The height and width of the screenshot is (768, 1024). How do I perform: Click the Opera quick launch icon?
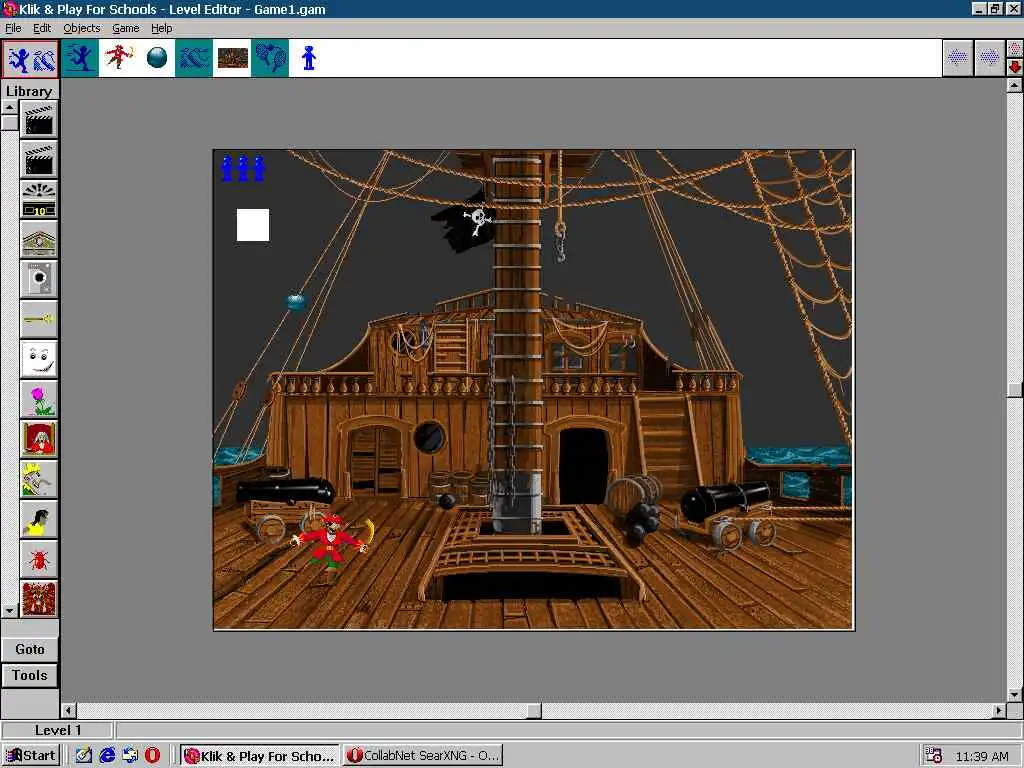152,756
